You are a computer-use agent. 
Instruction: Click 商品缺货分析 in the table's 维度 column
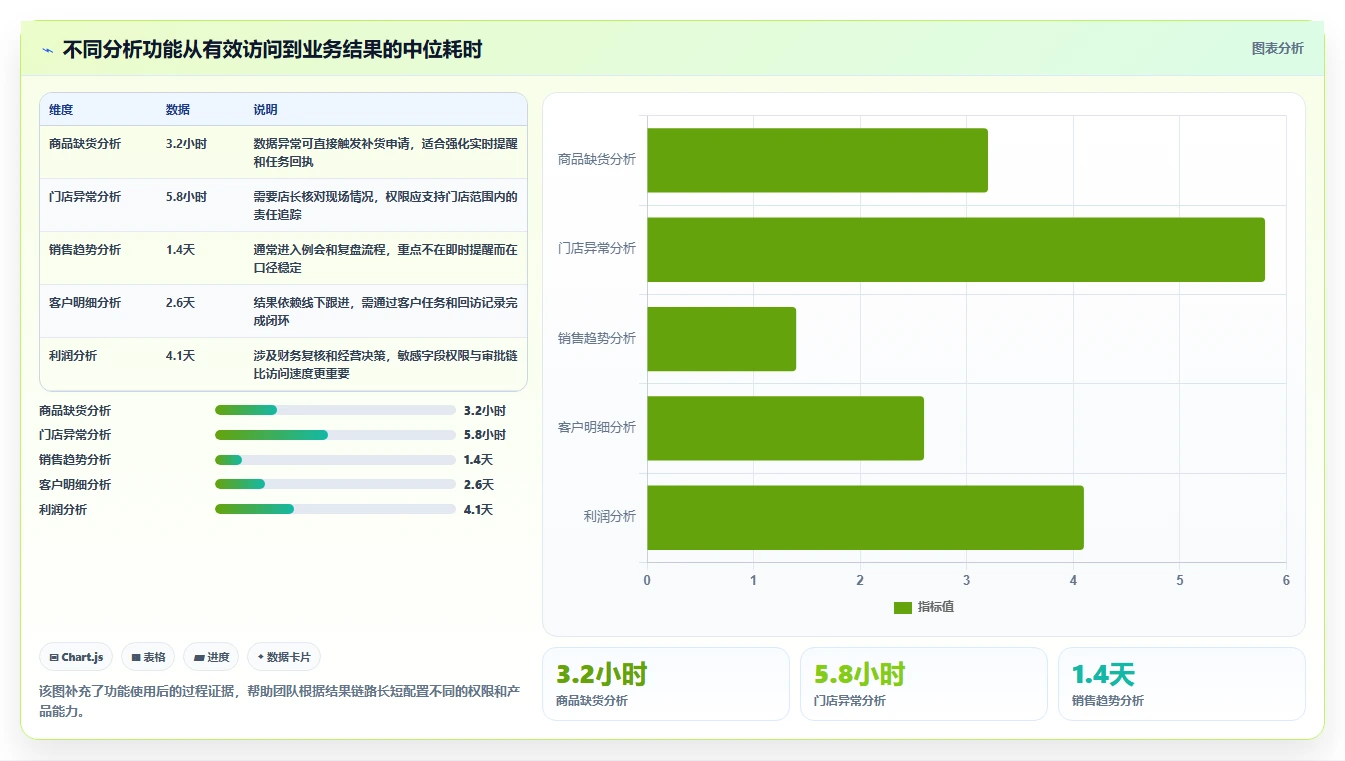point(85,144)
